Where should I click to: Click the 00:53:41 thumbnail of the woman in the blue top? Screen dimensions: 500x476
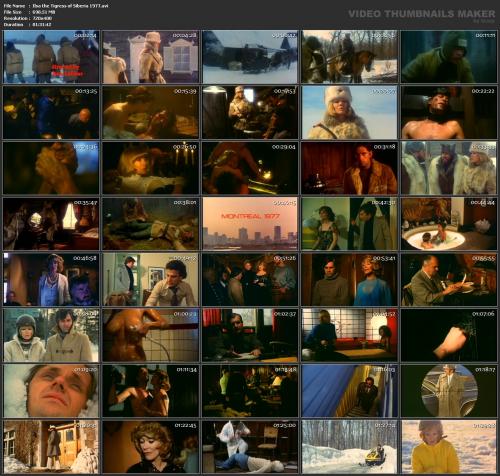coord(349,280)
